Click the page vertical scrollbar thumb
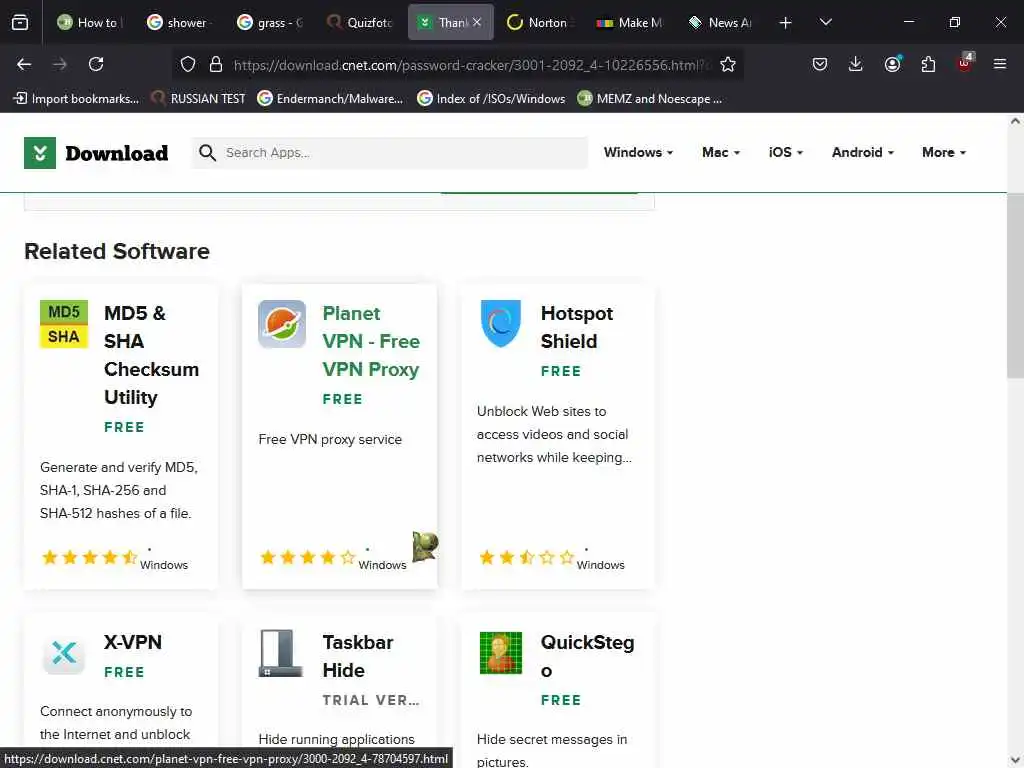This screenshot has height=768, width=1024. coord(1015,285)
